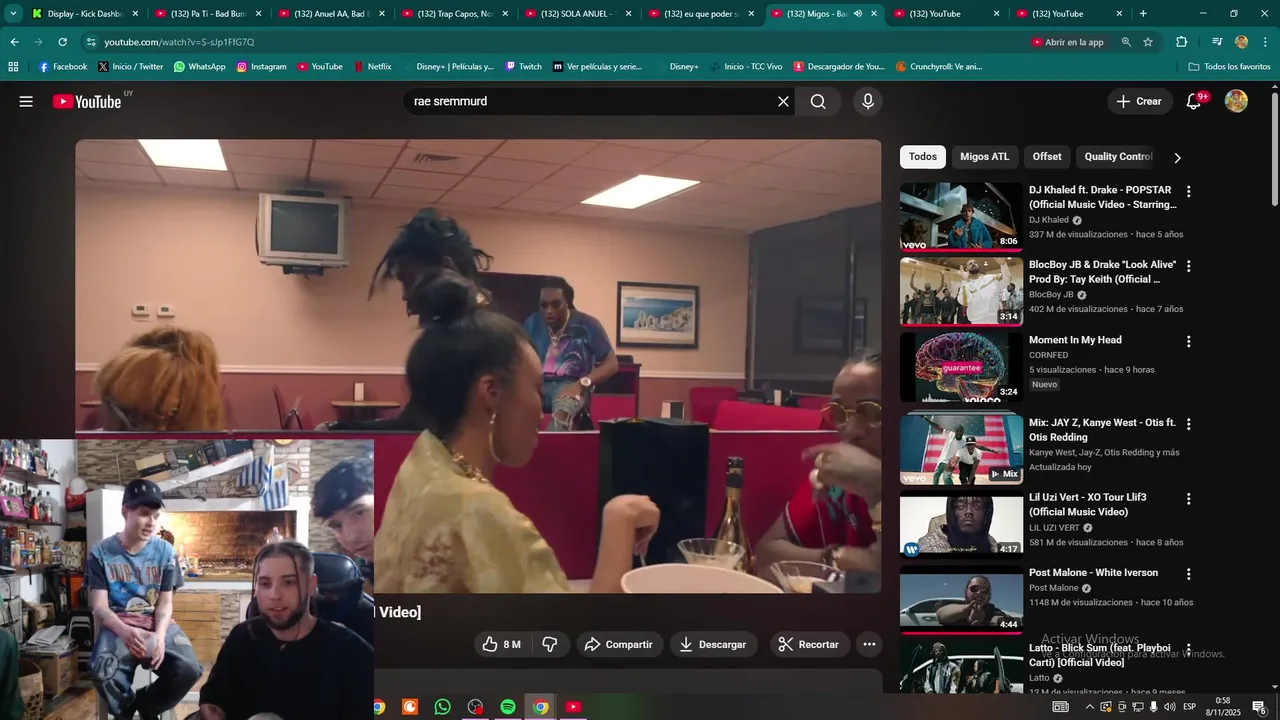Open options for Latto Blick Sum video
Screen dimensions: 1280x720
pos(1188,649)
